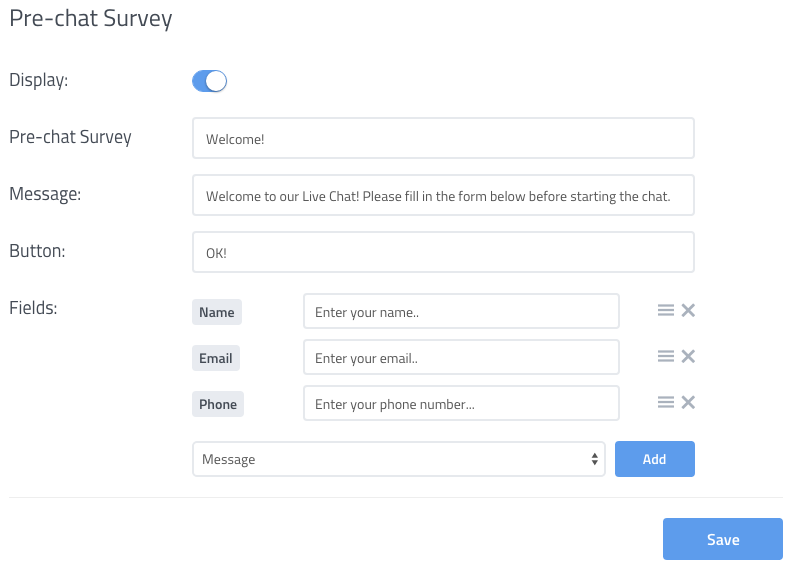Click the drag handle for Name field
Viewport: 795px width, 570px height.
[665, 311]
